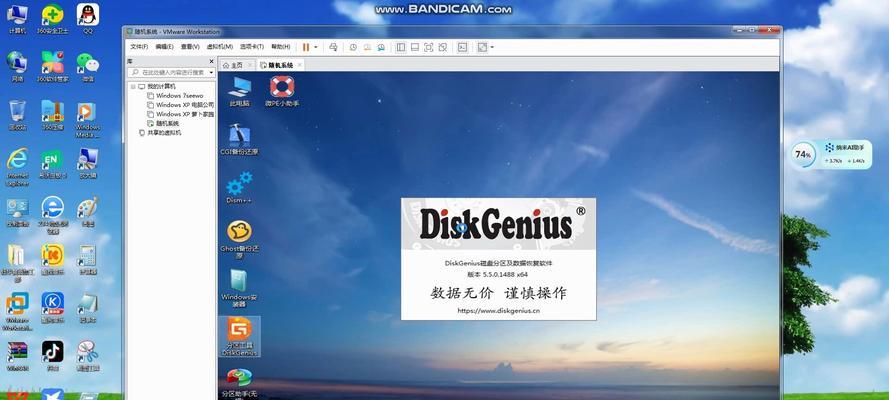Select the Windows 7seewo virtual machine
889x400 pixels.
click(x=180, y=96)
